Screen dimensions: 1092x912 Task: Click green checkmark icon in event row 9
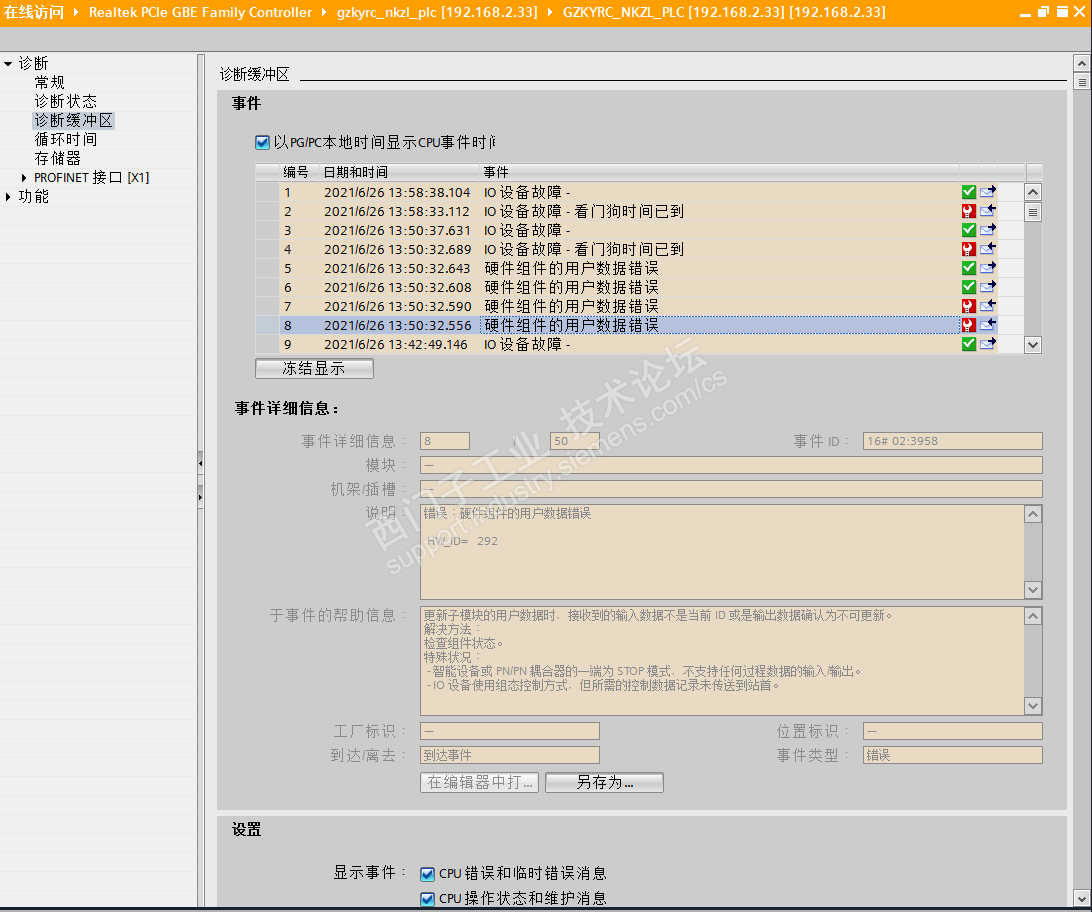click(968, 344)
